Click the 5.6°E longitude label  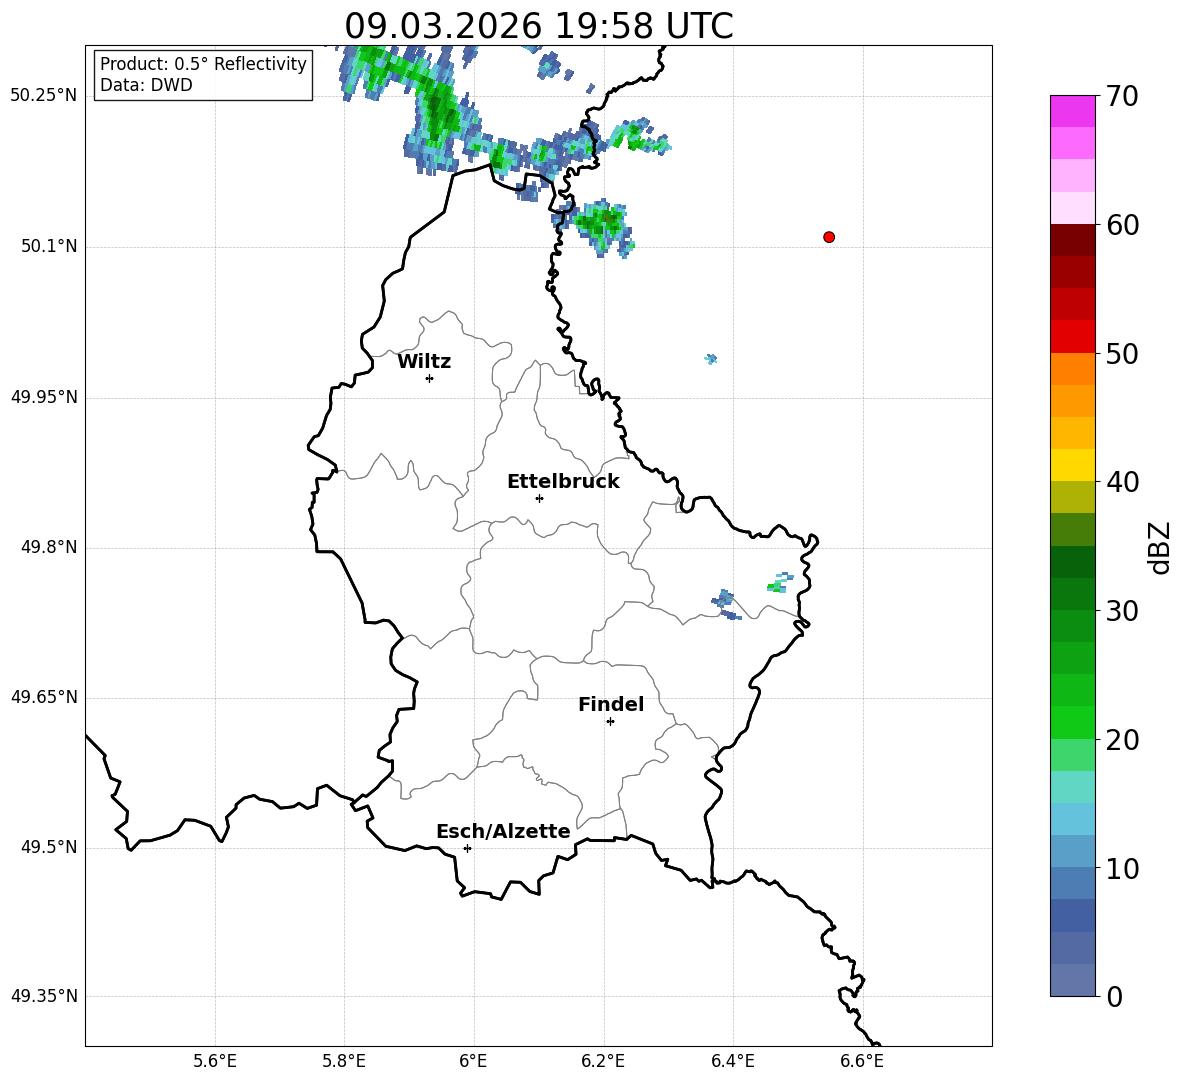(215, 1061)
